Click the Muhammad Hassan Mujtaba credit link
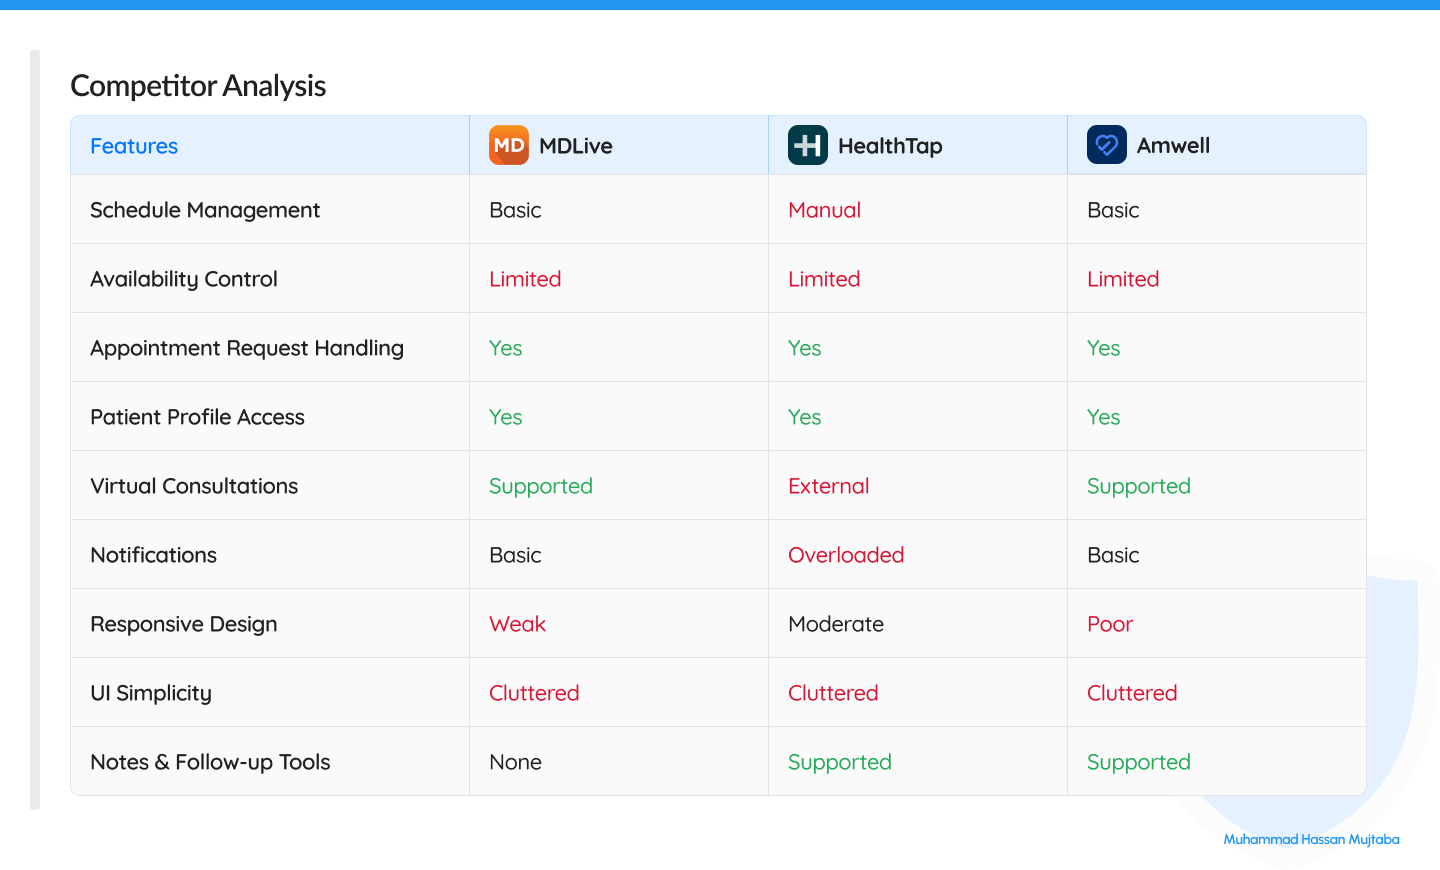1440x870 pixels. [x=1311, y=840]
